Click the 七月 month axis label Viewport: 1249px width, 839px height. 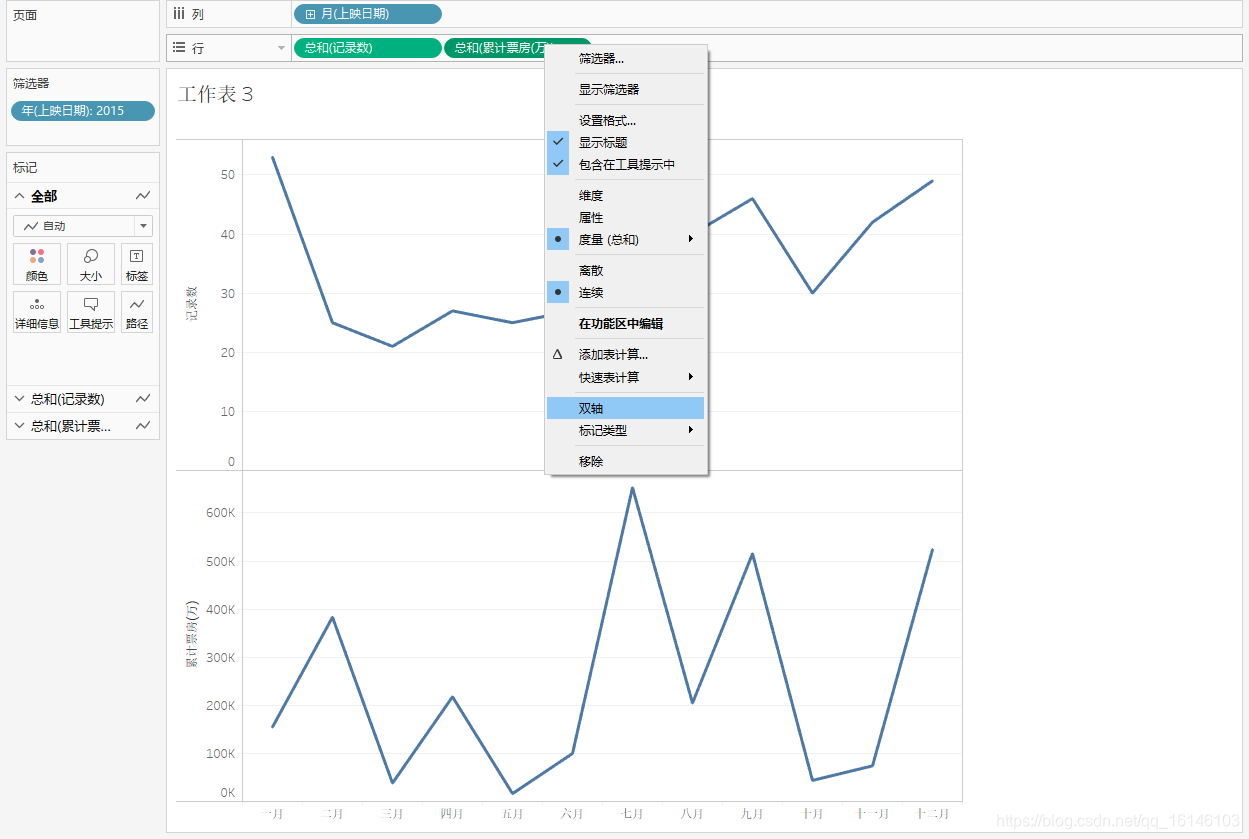pyautogui.click(x=632, y=815)
